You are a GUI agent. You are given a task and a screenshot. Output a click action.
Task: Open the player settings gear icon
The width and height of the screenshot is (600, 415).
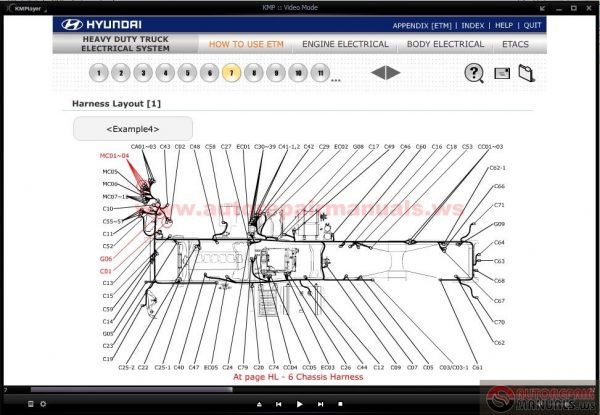click(x=43, y=404)
